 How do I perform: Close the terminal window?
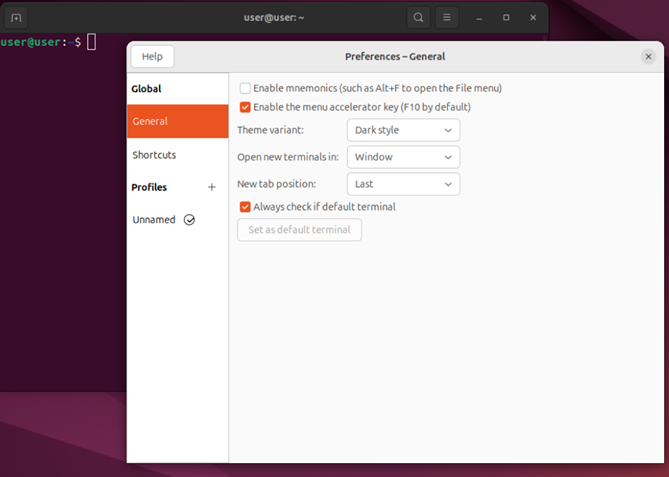tap(533, 18)
